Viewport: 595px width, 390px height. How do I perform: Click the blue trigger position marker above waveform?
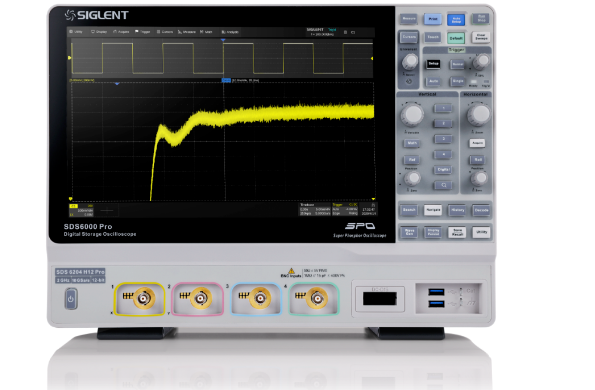click(223, 40)
